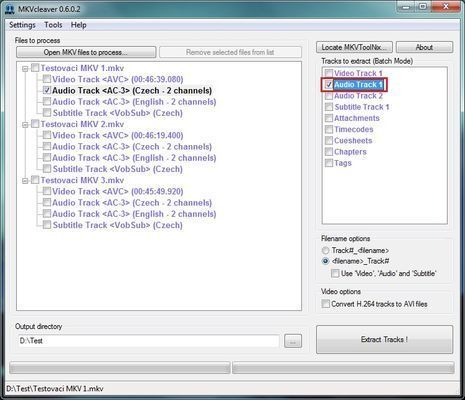The width and height of the screenshot is (465, 400).
Task: Select the Testovaci MKV 1.mkv file name
Action: coord(82,68)
